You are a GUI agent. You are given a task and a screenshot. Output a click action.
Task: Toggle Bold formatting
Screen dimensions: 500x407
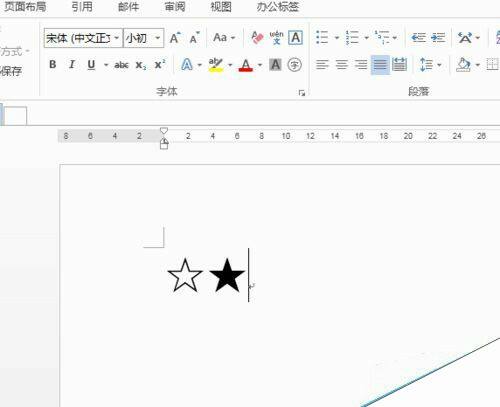53,64
